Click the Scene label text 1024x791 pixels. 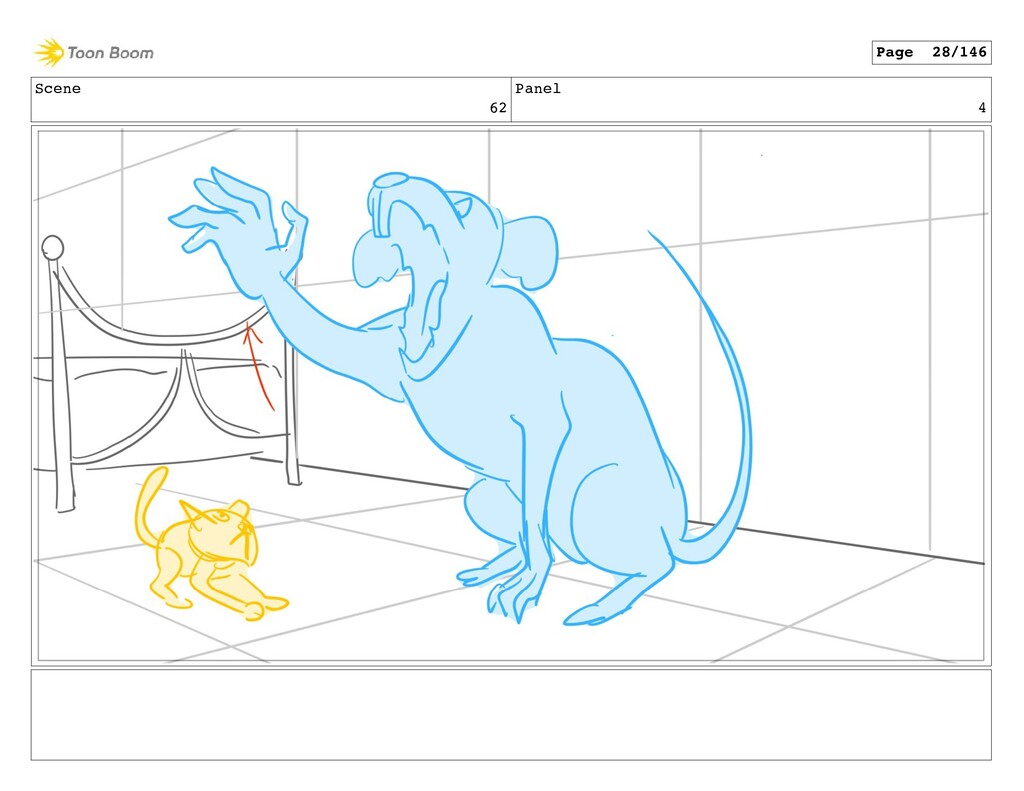tap(57, 89)
